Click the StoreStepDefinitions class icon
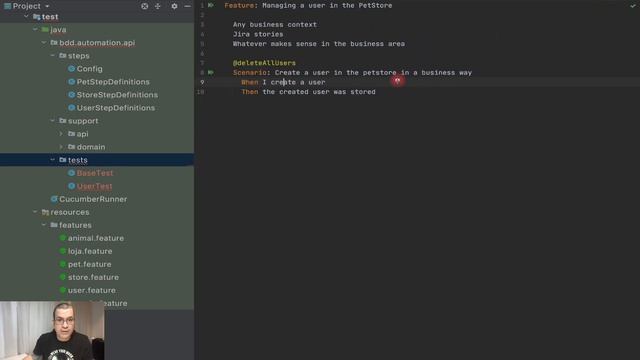 (x=71, y=95)
